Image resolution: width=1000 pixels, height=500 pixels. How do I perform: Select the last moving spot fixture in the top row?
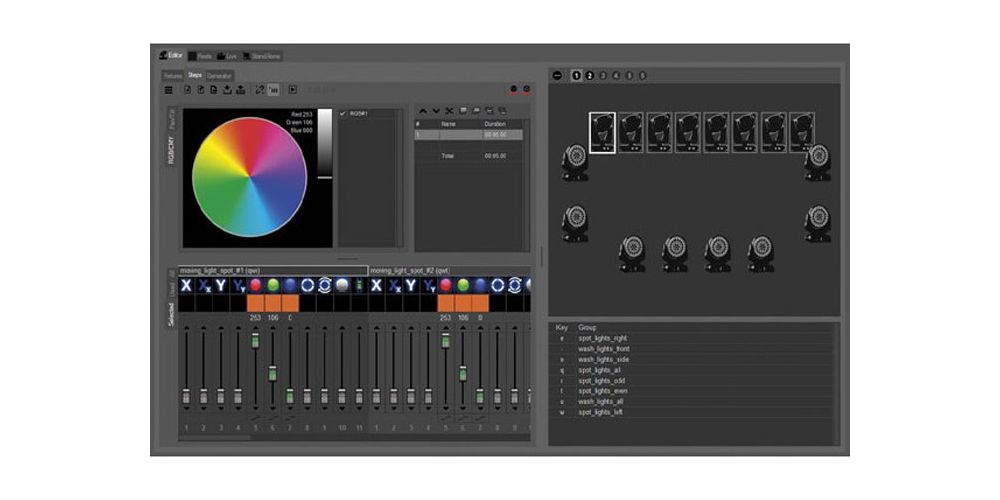point(802,133)
